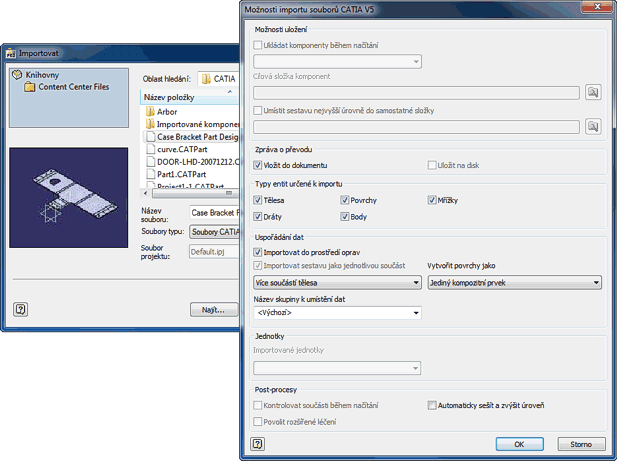The height and width of the screenshot is (461, 617).
Task: Uncheck Tělesa entity type
Action: point(258,200)
